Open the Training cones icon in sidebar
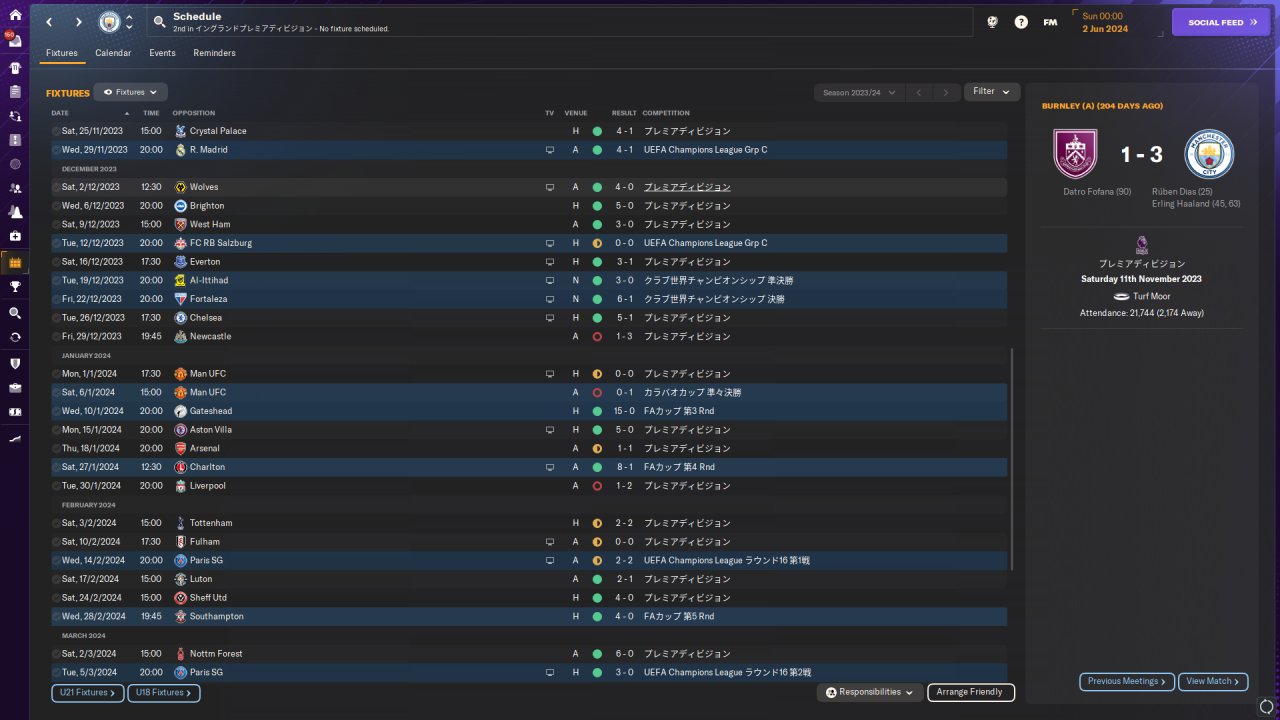The height and width of the screenshot is (720, 1280). (15, 212)
